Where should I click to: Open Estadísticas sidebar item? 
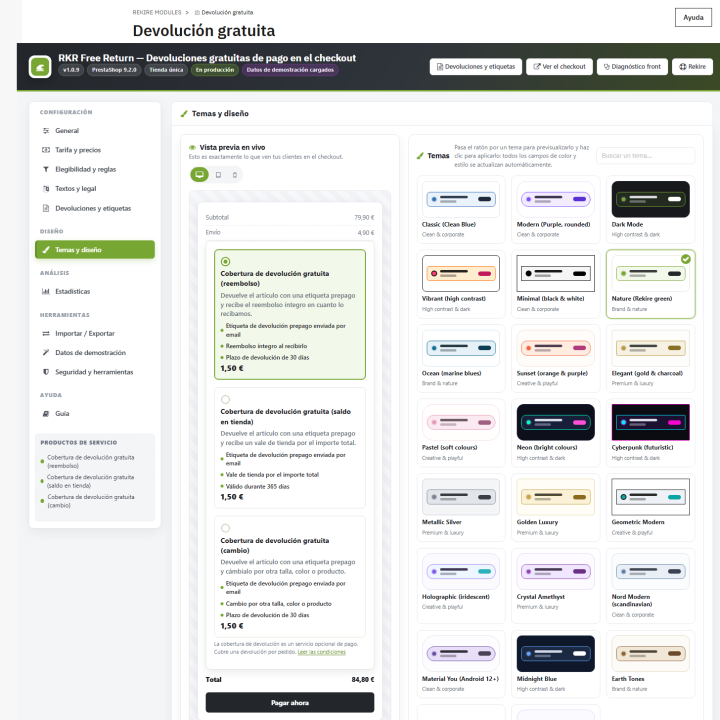tap(95, 292)
